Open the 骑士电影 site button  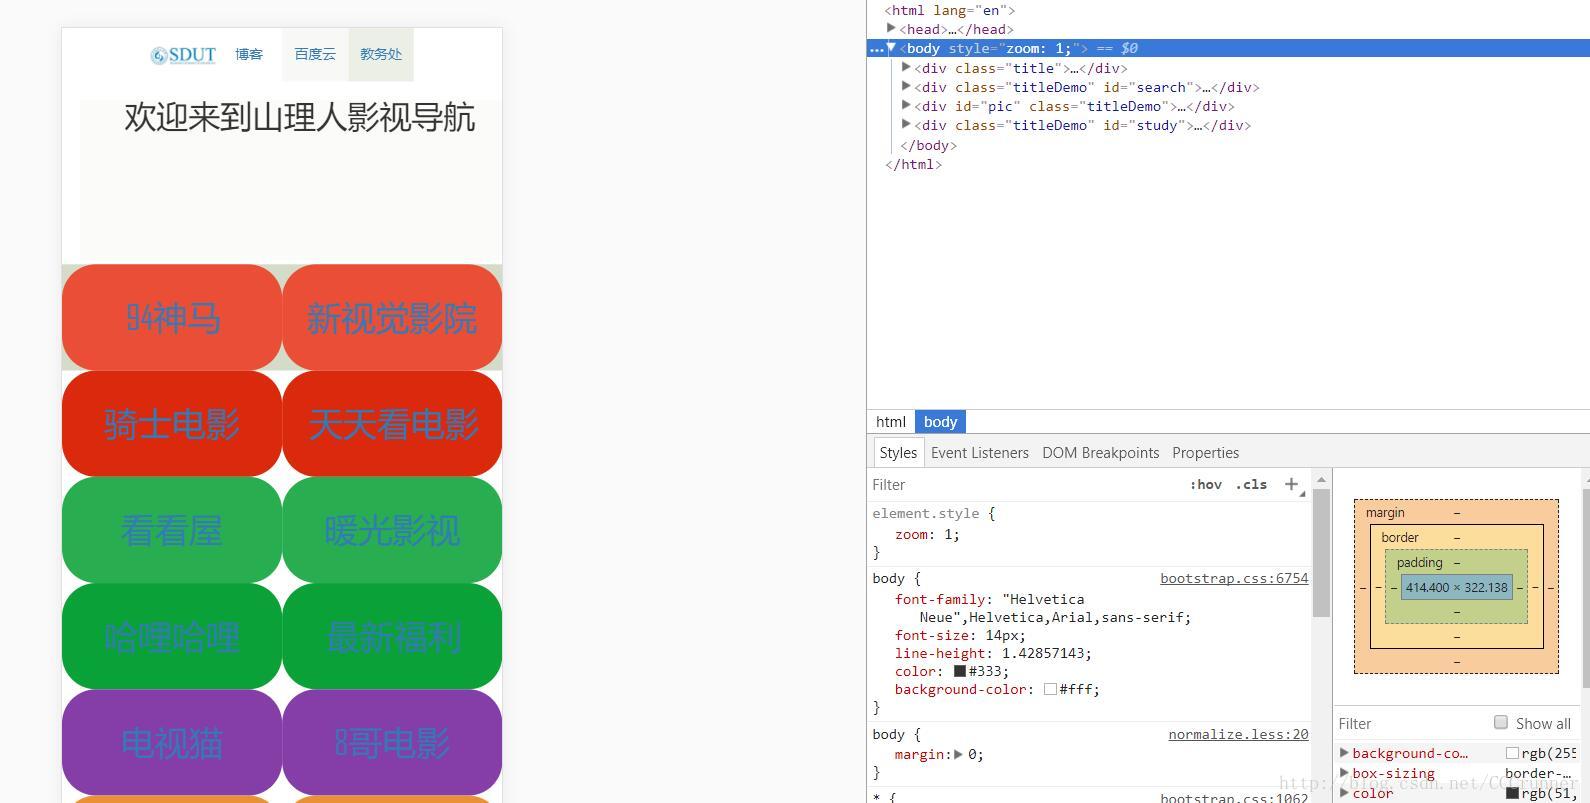click(172, 424)
